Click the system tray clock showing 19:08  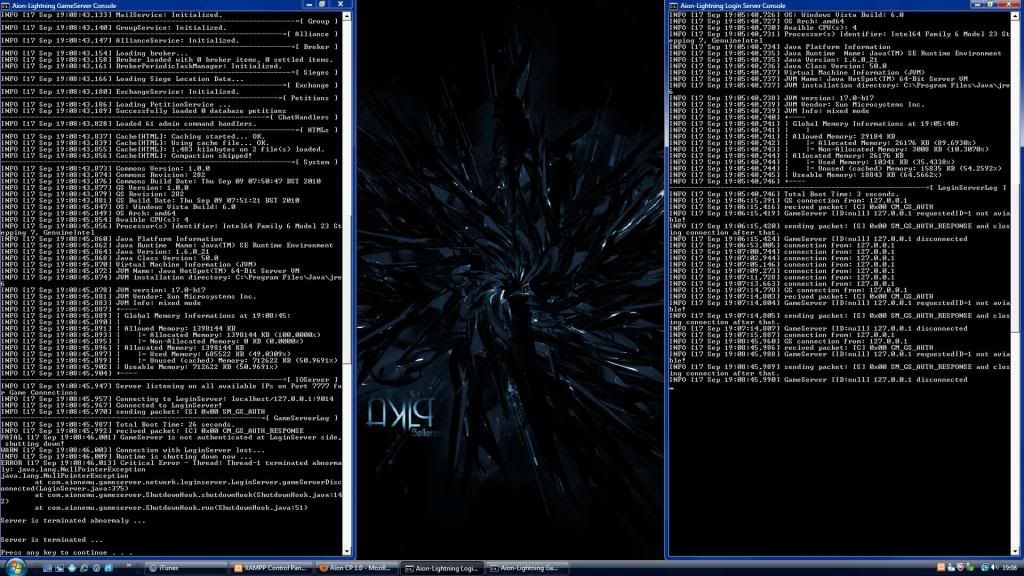1006,568
